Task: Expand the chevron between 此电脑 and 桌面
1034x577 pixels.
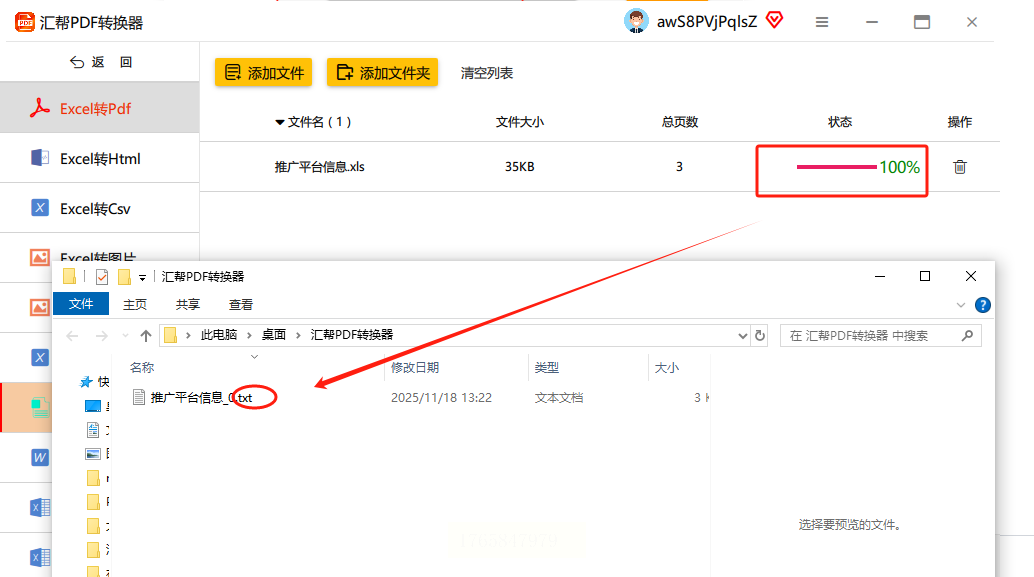Action: (x=249, y=335)
